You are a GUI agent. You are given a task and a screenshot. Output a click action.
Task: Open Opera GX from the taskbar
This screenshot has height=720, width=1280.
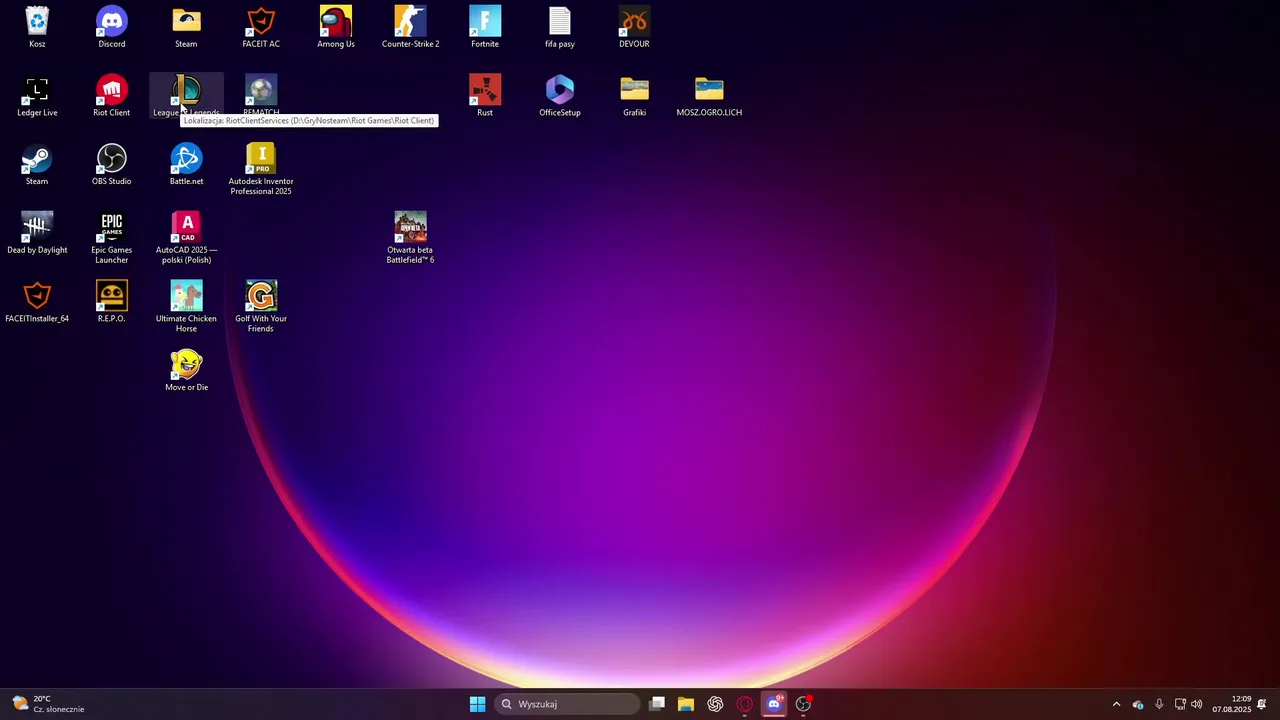tap(744, 704)
